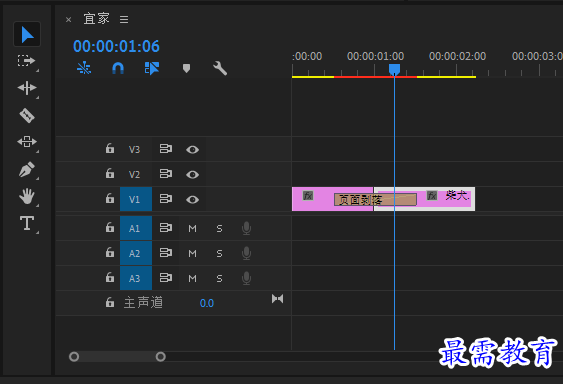Toggle lock on track V2
The image size is (563, 384).
pos(110,174)
